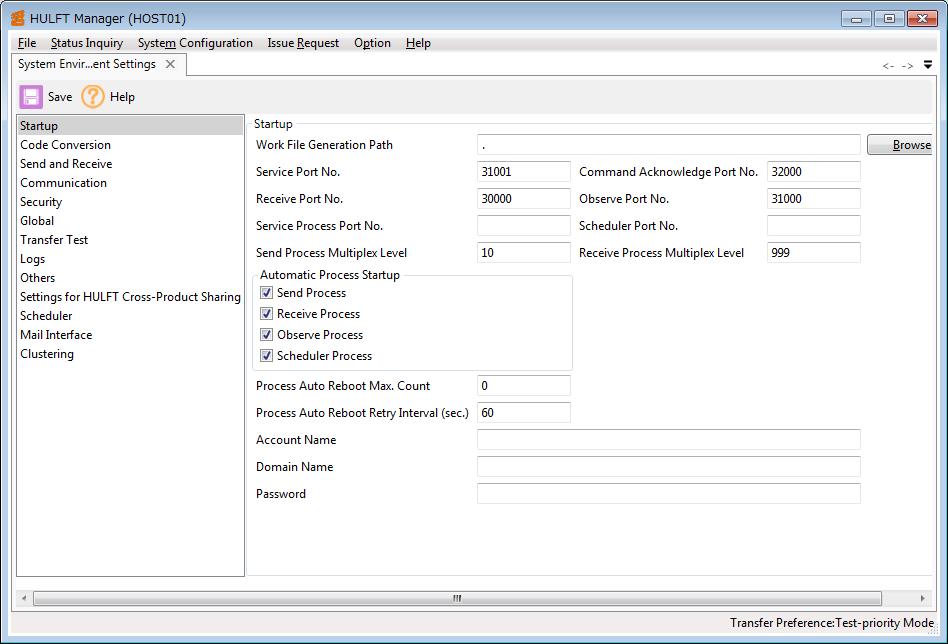The image size is (948, 644).
Task: Toggle the Send Process checkbox
Action: tap(267, 293)
